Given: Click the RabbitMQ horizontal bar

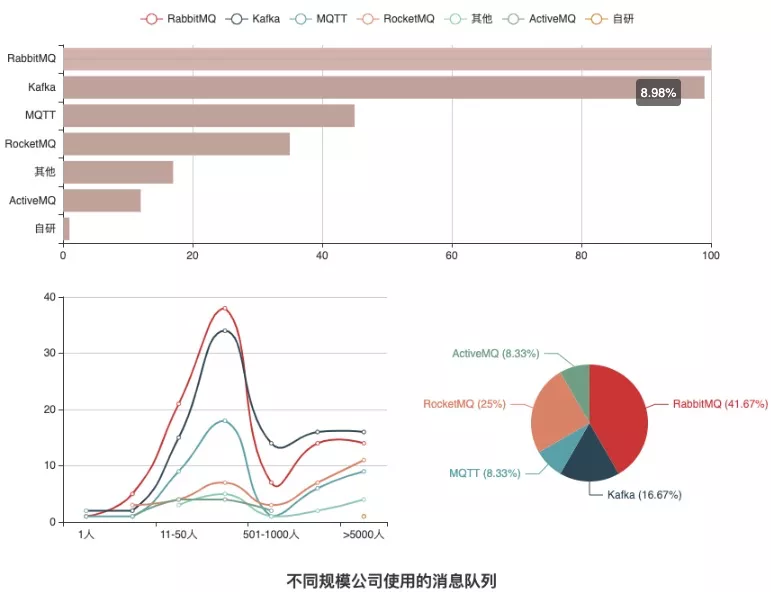Looking at the screenshot, I should 387,59.
